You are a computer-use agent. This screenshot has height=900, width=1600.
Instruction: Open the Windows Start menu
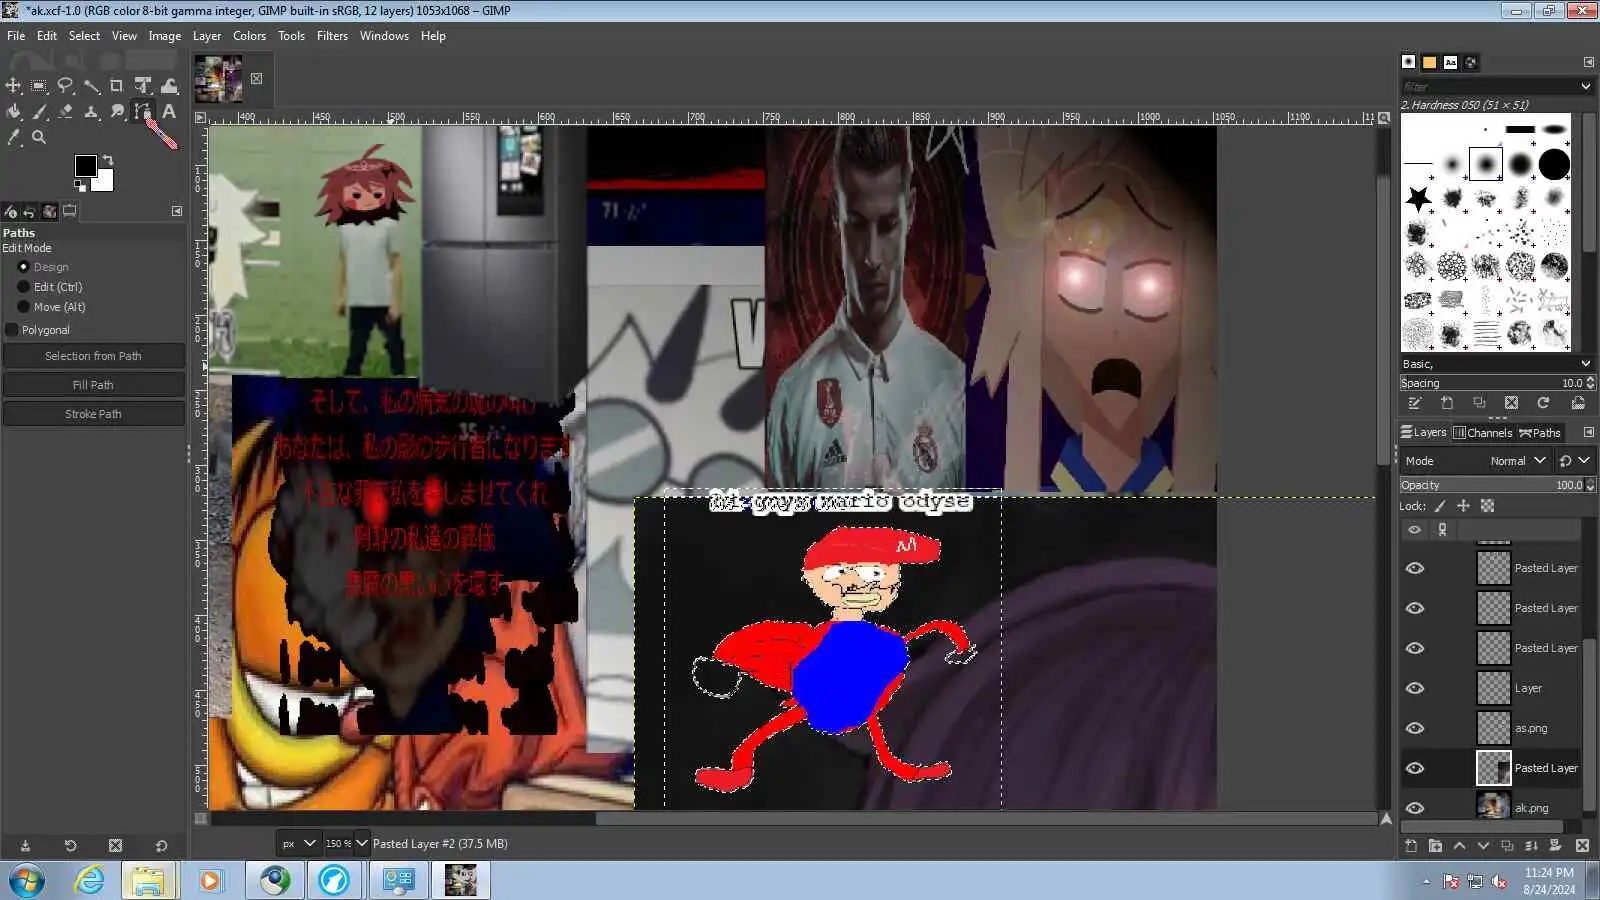point(27,881)
